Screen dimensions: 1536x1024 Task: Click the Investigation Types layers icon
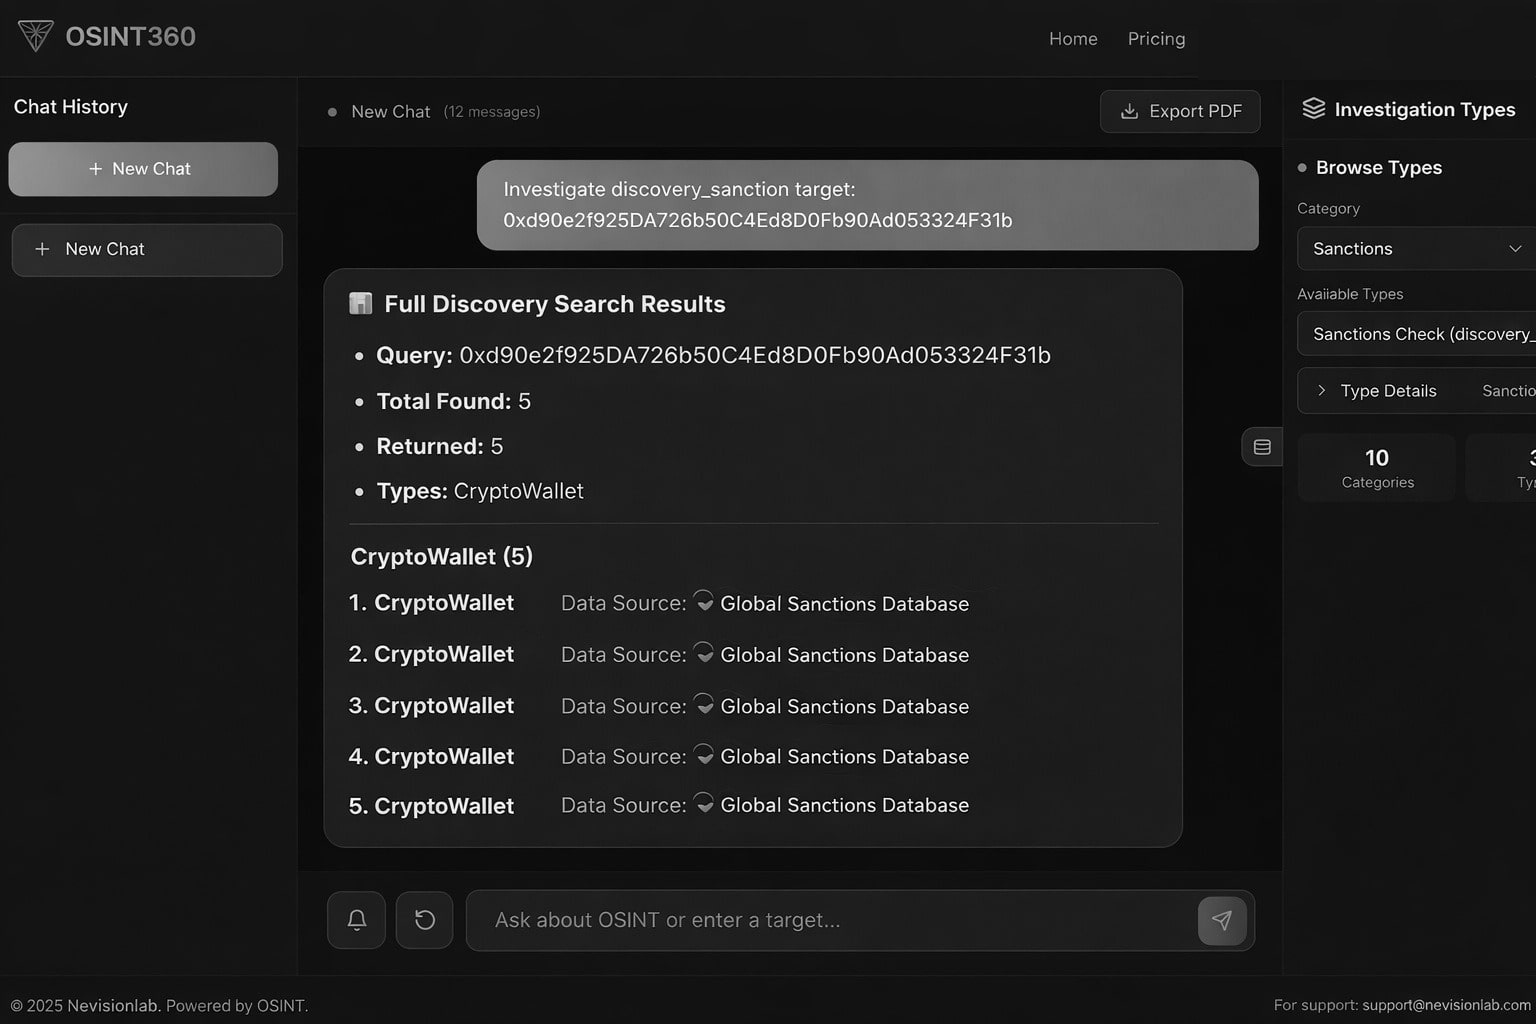pyautogui.click(x=1313, y=109)
